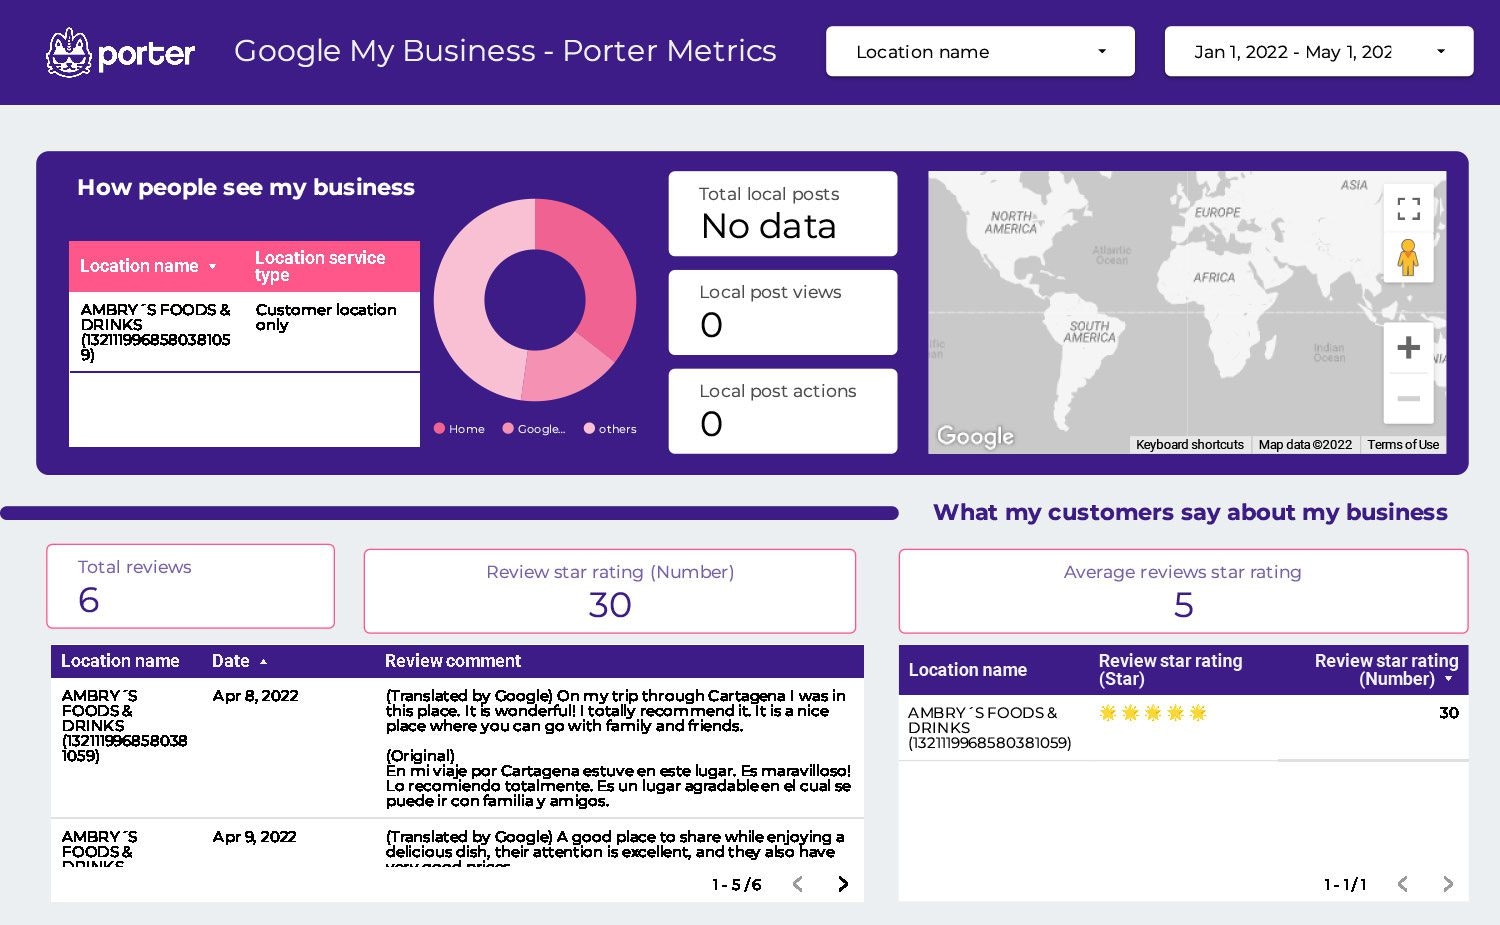Select the Street View pegman icon
This screenshot has width=1500, height=925.
coord(1408,258)
